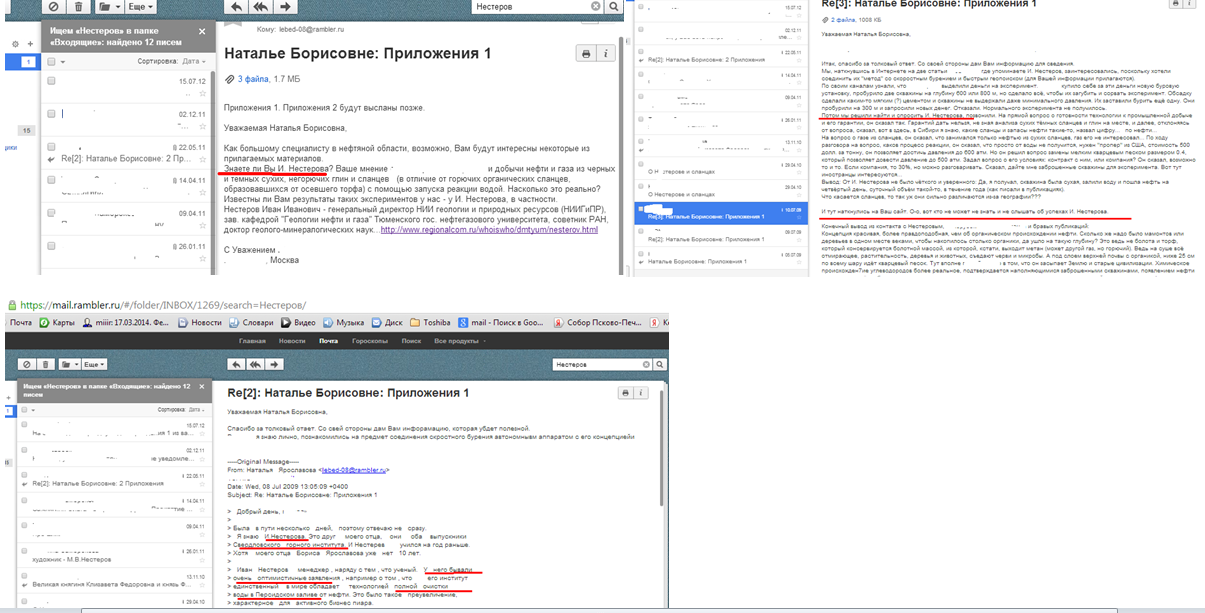Expand the select-all arrow in 'Приложения 1' window list
This screenshot has width=1205, height=613.
(63, 62)
